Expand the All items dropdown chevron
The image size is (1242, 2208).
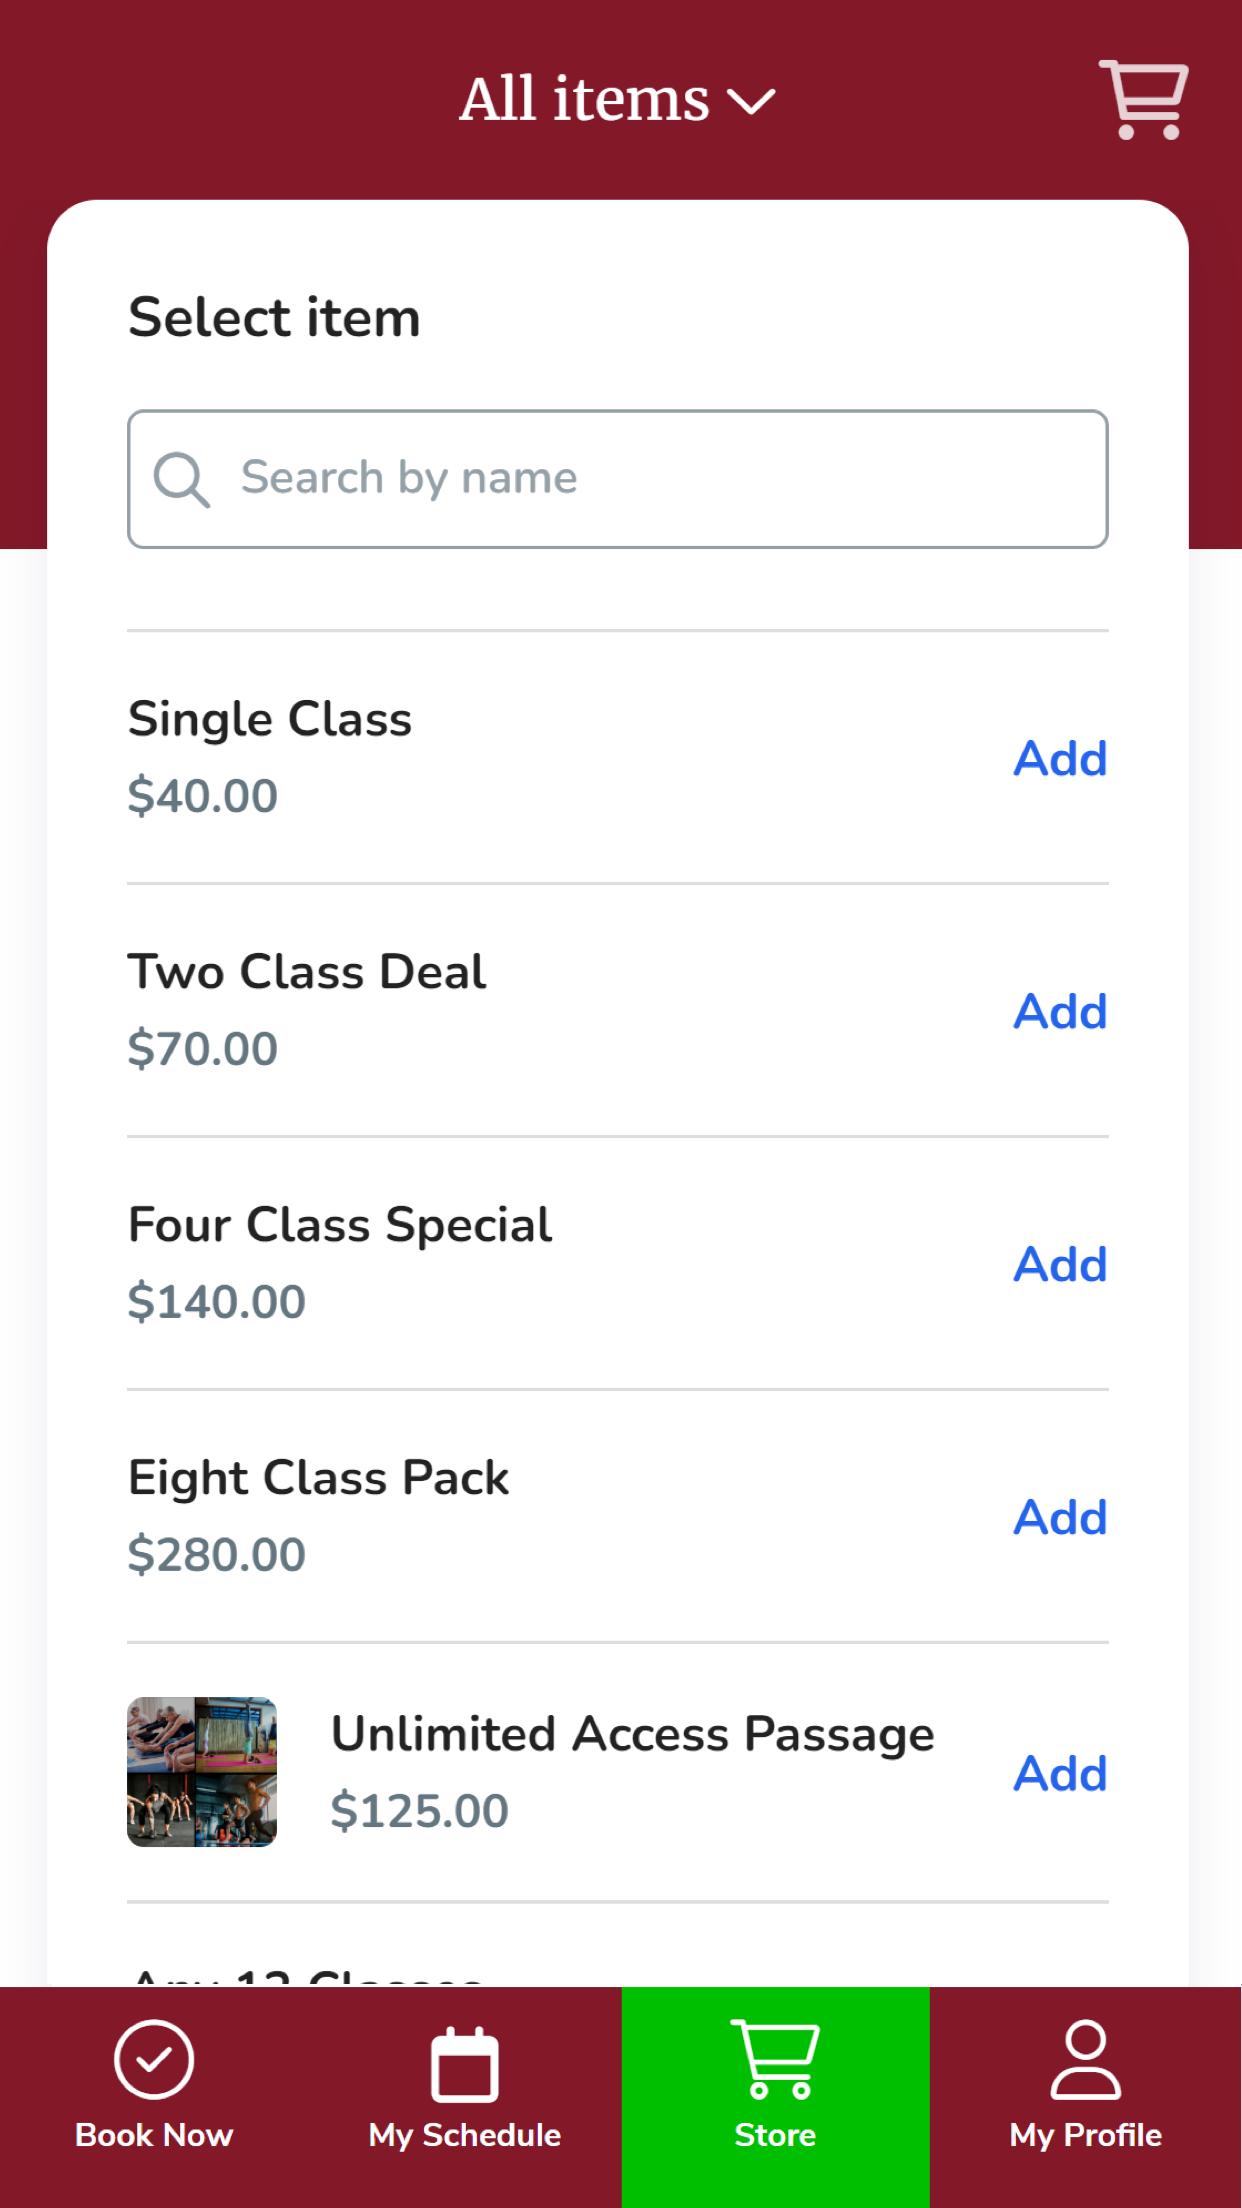coord(751,102)
